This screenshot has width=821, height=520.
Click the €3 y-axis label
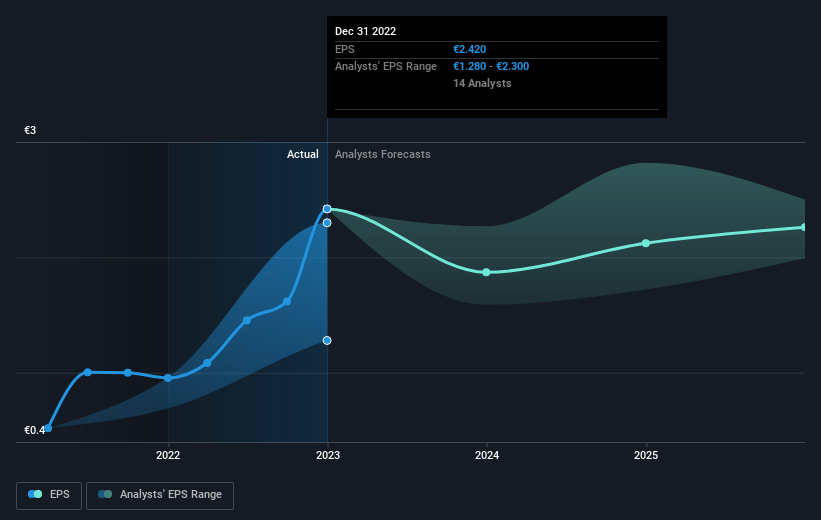coord(30,130)
